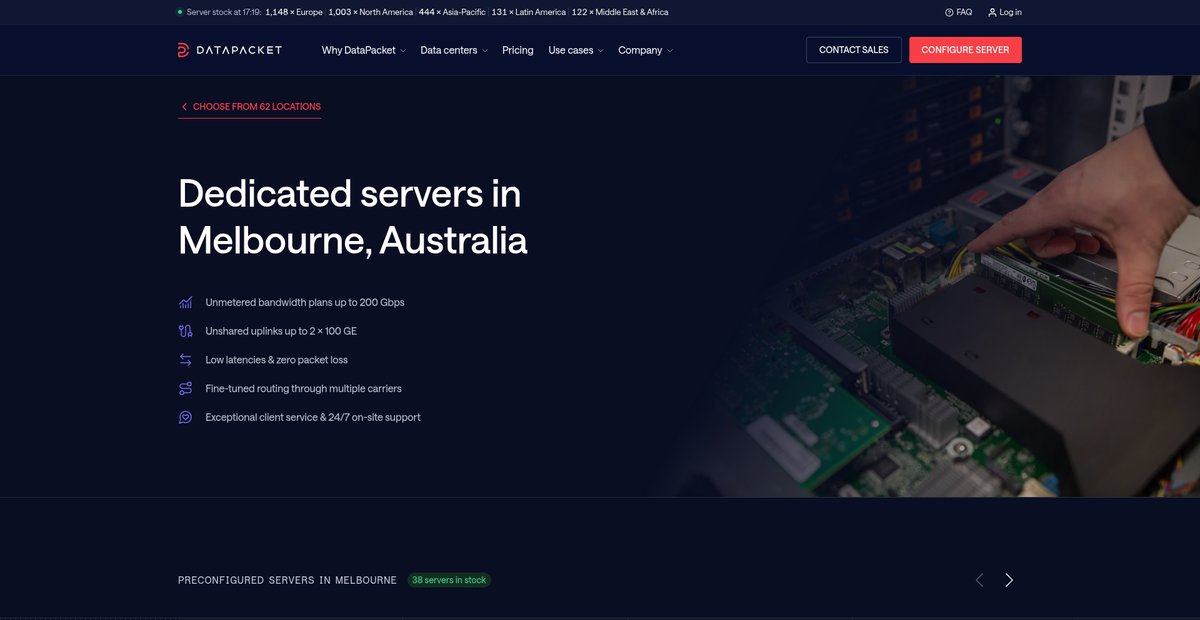
Task: Expand the Use cases menu
Action: 576,50
